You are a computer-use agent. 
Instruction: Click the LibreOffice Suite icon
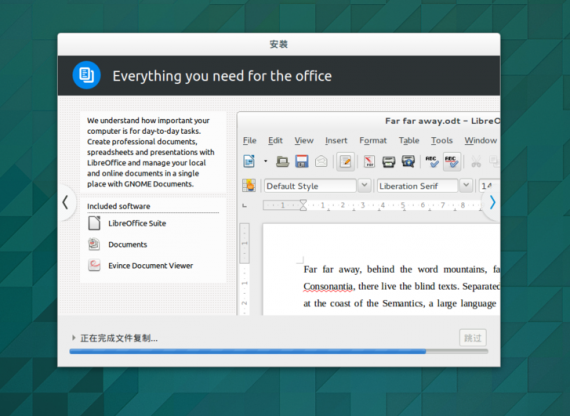tap(94, 223)
